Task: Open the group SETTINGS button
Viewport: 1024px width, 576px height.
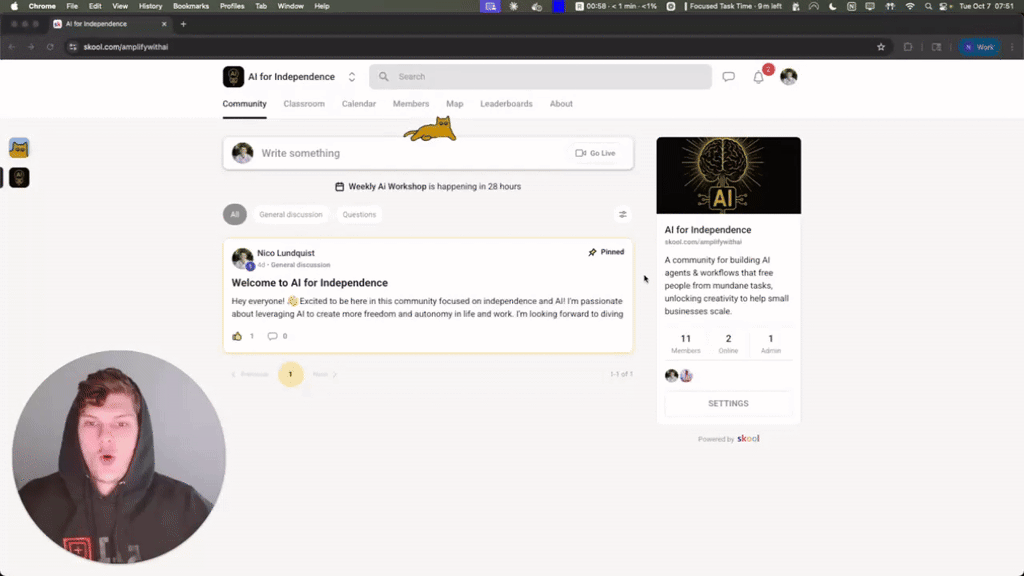Action: pos(728,404)
